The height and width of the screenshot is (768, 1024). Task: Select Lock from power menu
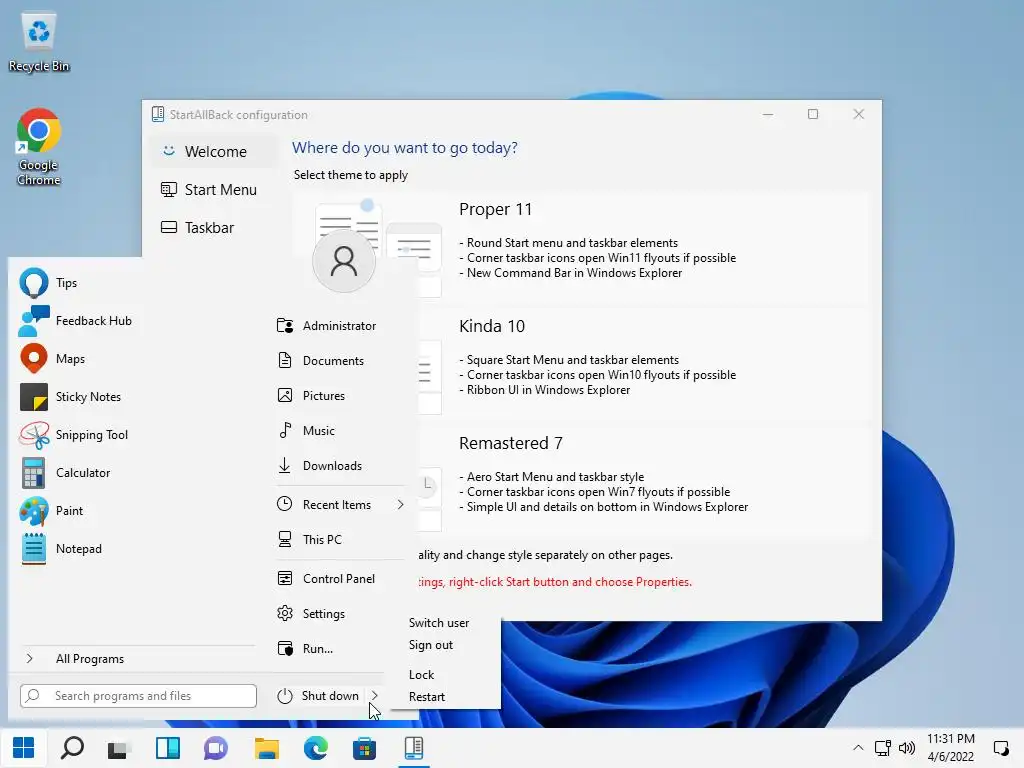[422, 675]
